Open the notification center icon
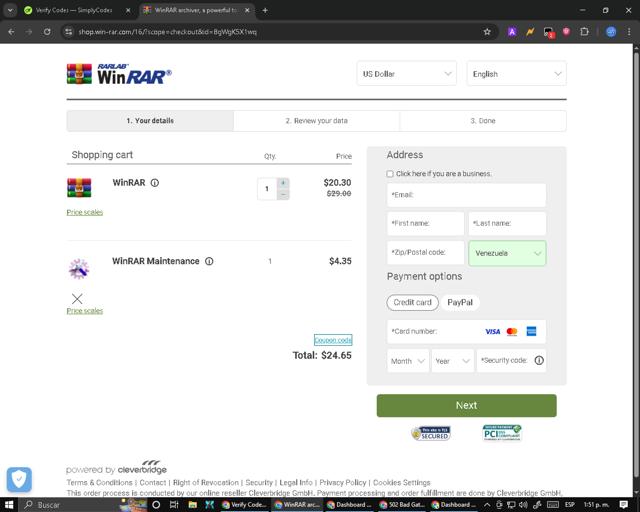Viewport: 640px width, 512px height. point(624,505)
